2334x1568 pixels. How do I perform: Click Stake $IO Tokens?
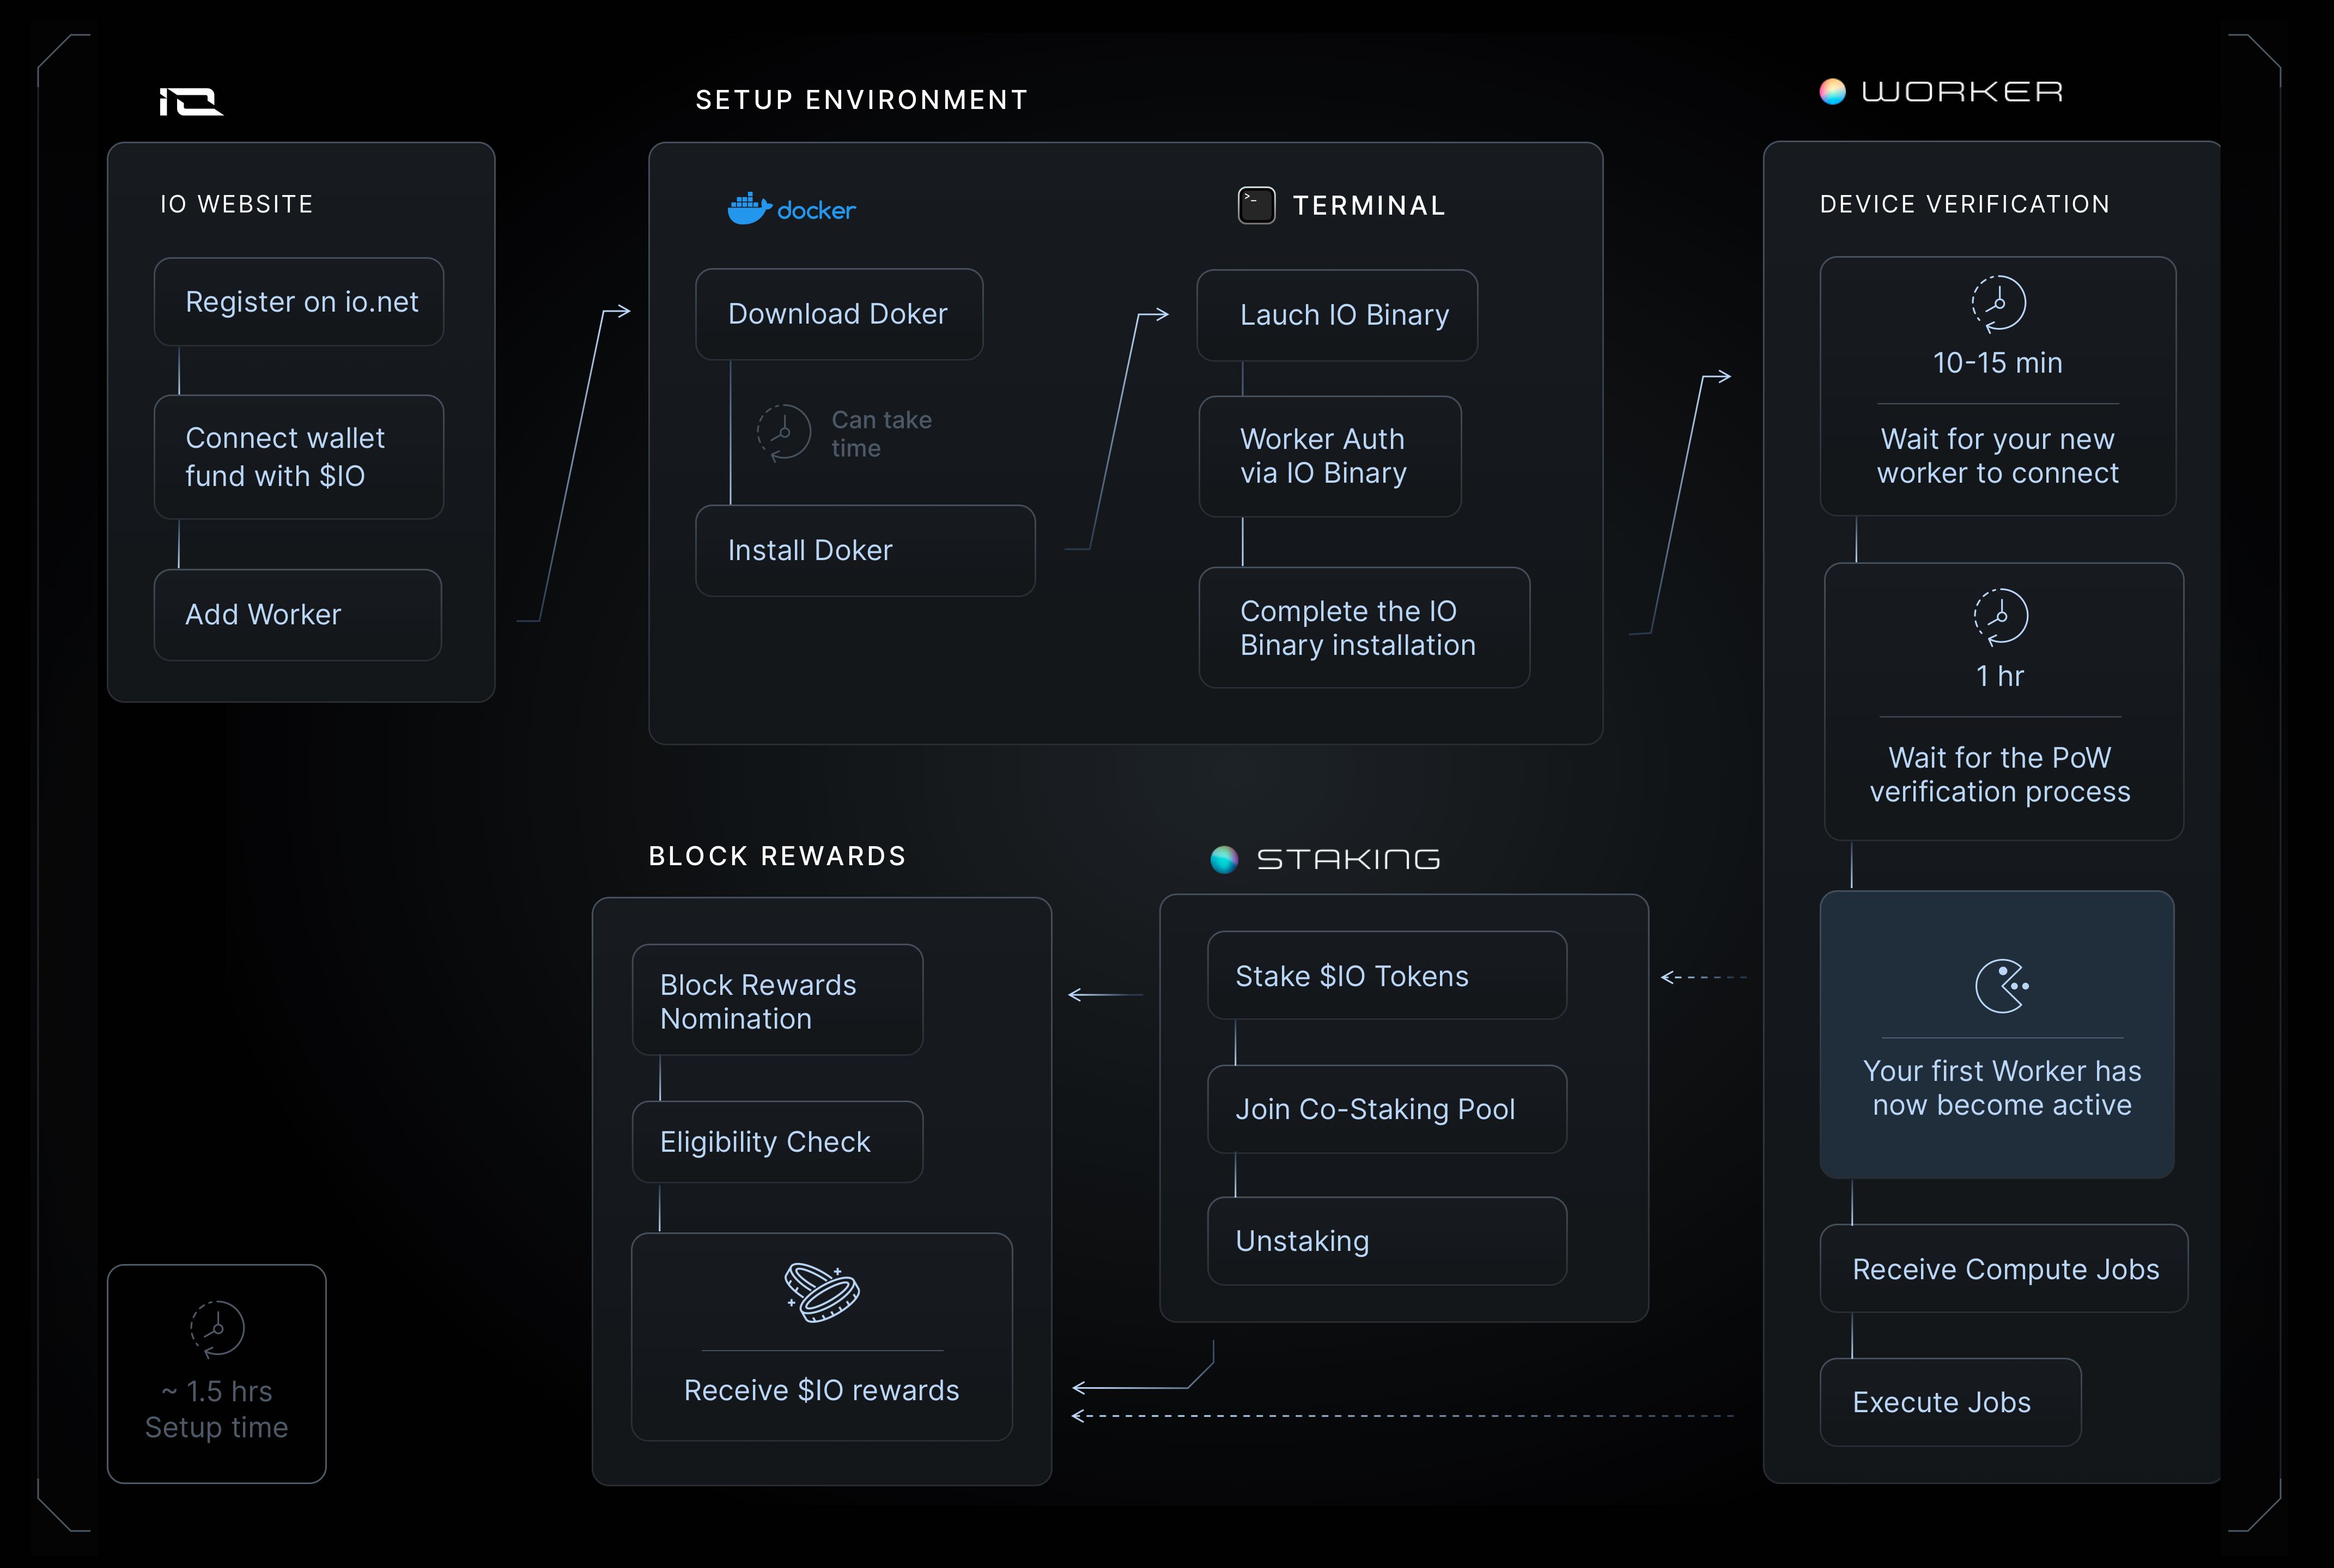click(x=1386, y=975)
